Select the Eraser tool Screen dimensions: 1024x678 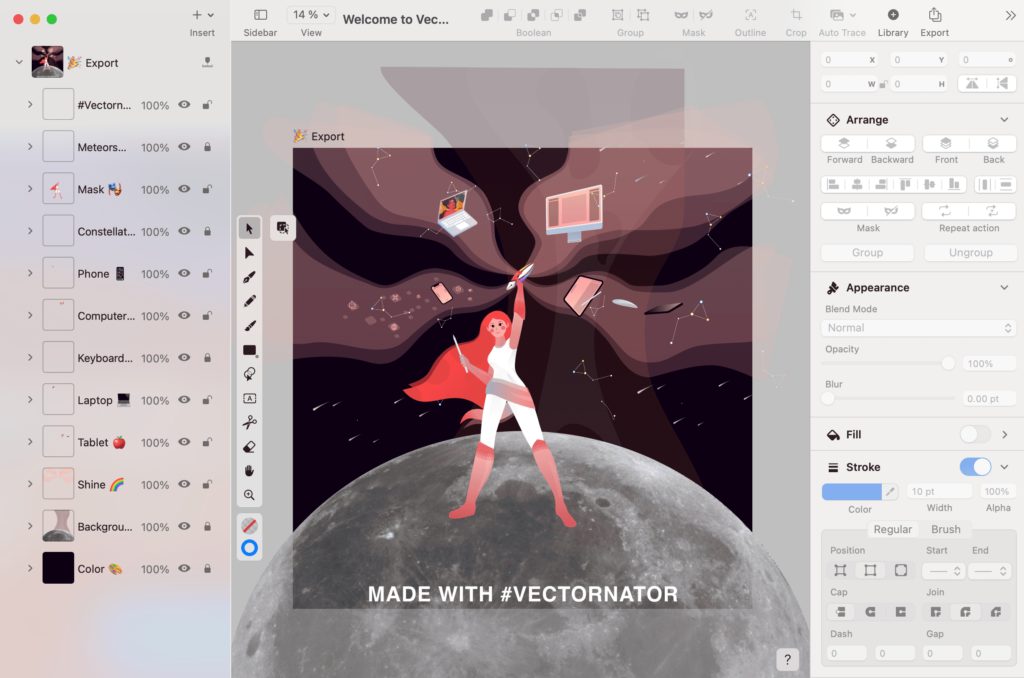(x=249, y=447)
